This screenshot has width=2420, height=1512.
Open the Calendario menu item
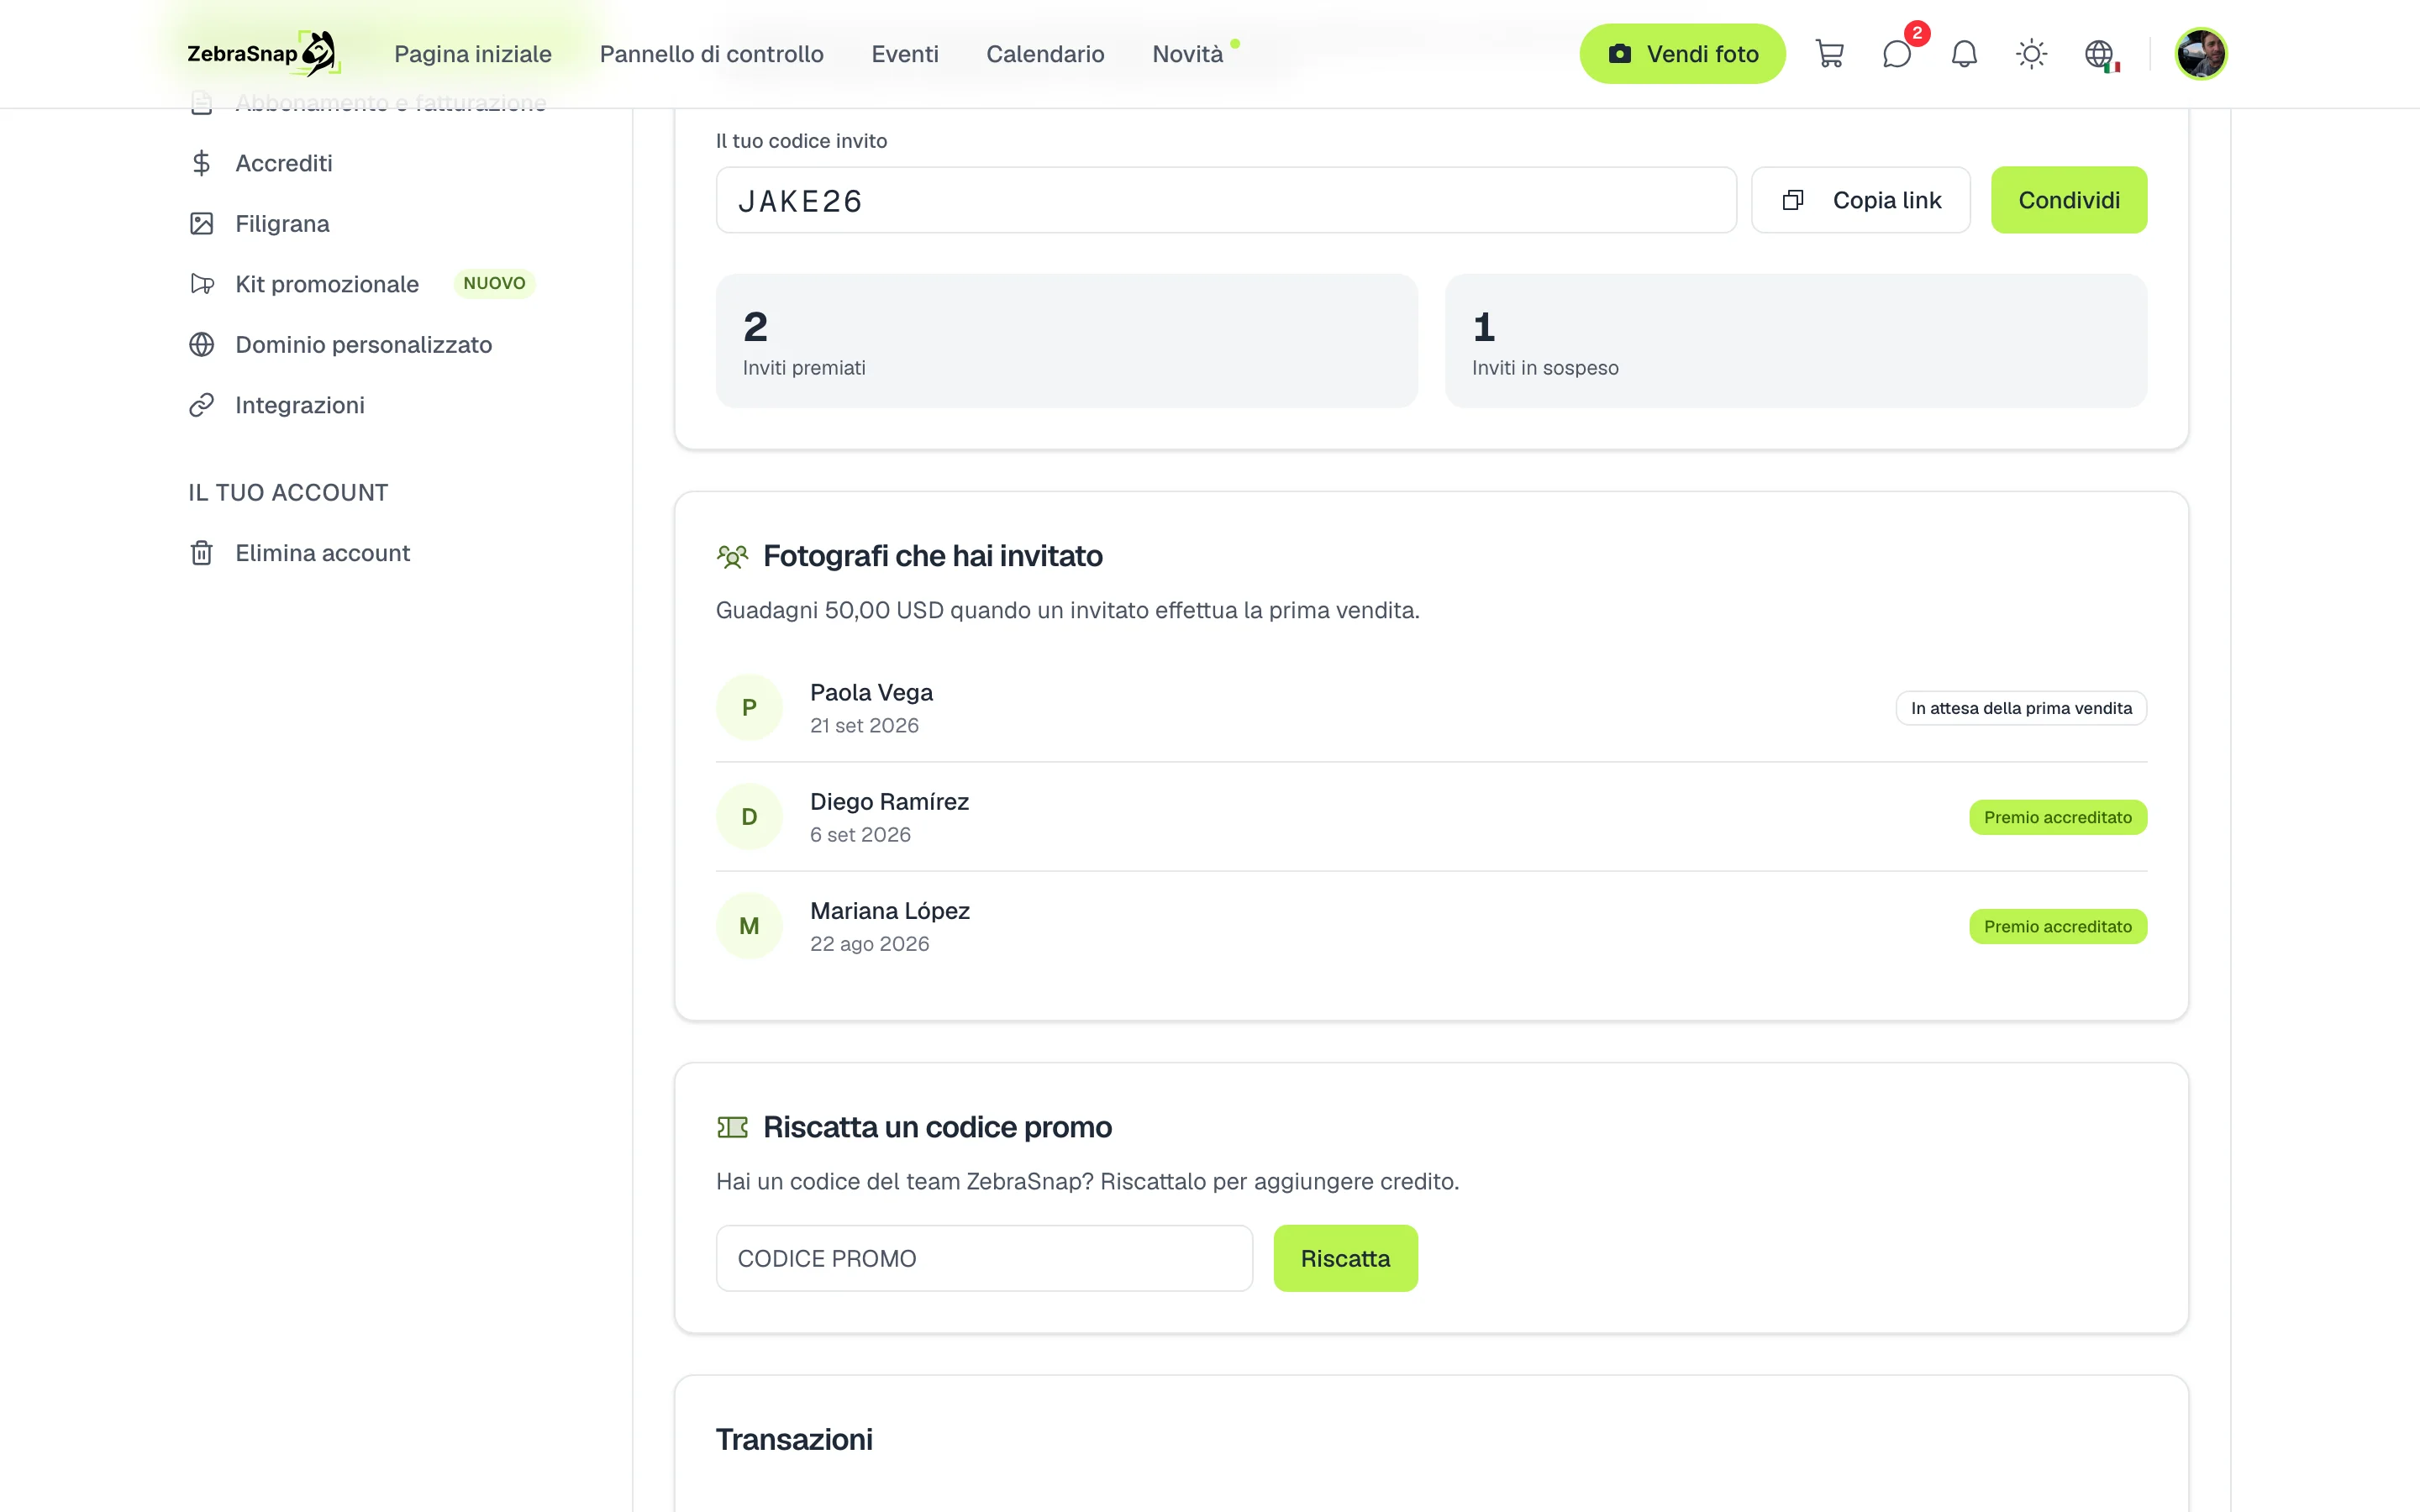pyautogui.click(x=1045, y=54)
